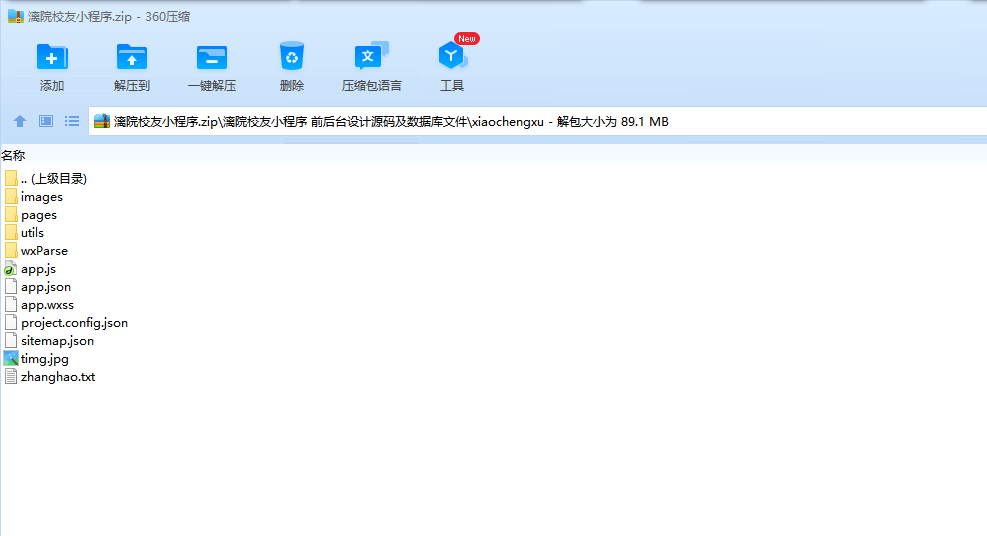Click the zhanghao.txt text file icon

[11, 376]
